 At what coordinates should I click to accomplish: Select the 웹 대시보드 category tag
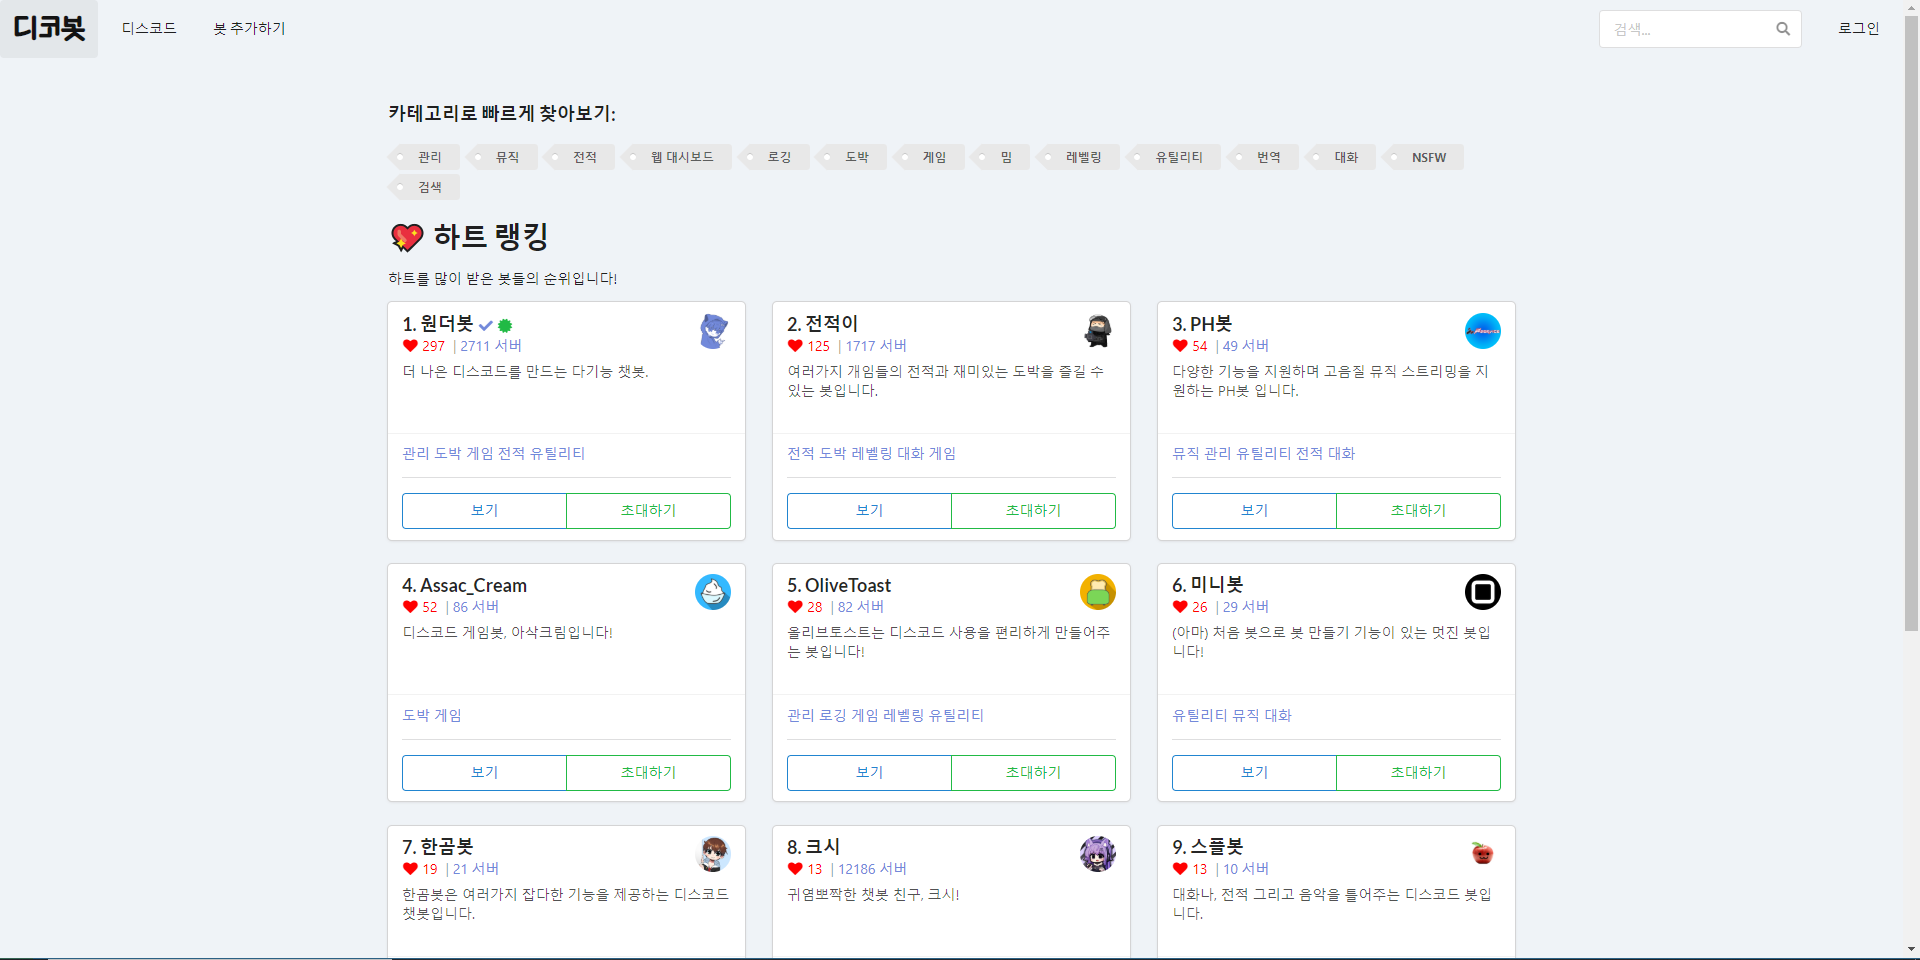676,157
